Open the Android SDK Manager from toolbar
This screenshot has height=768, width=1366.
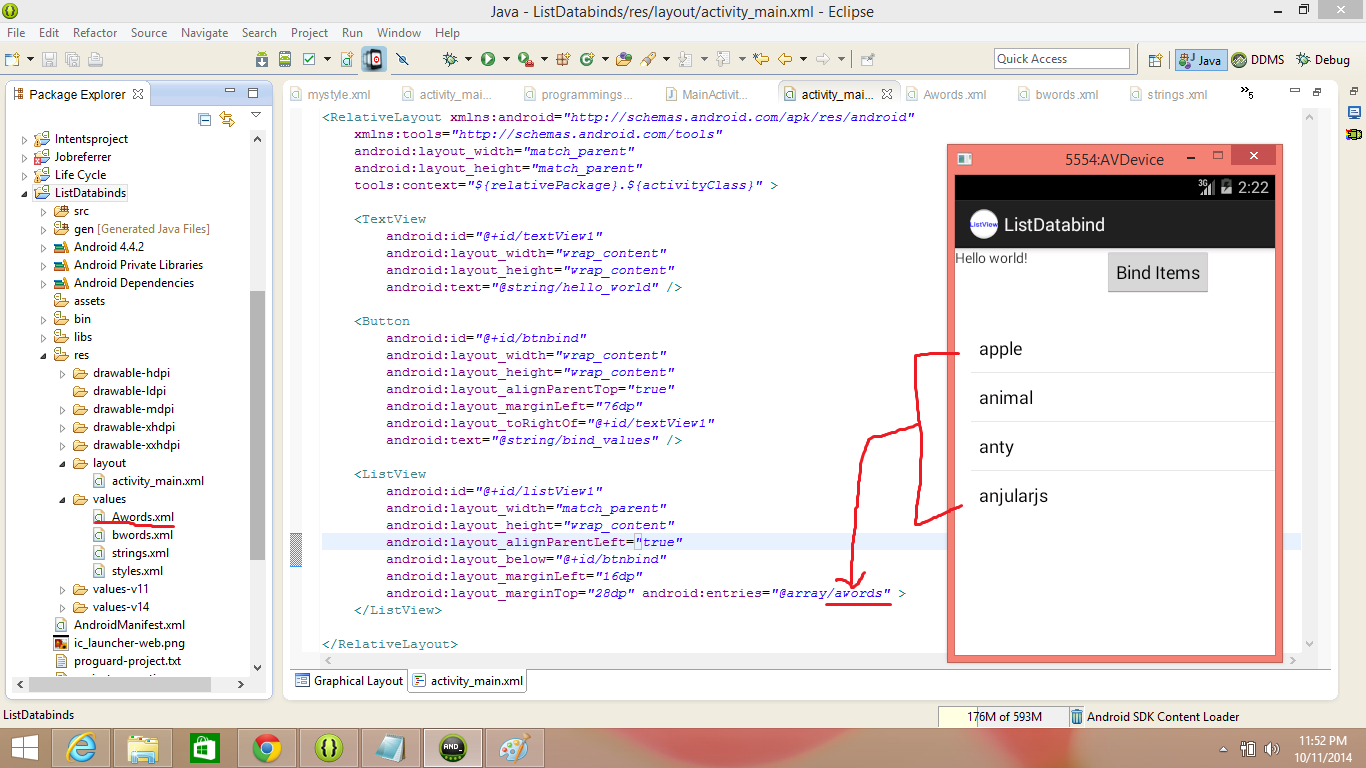pos(261,60)
